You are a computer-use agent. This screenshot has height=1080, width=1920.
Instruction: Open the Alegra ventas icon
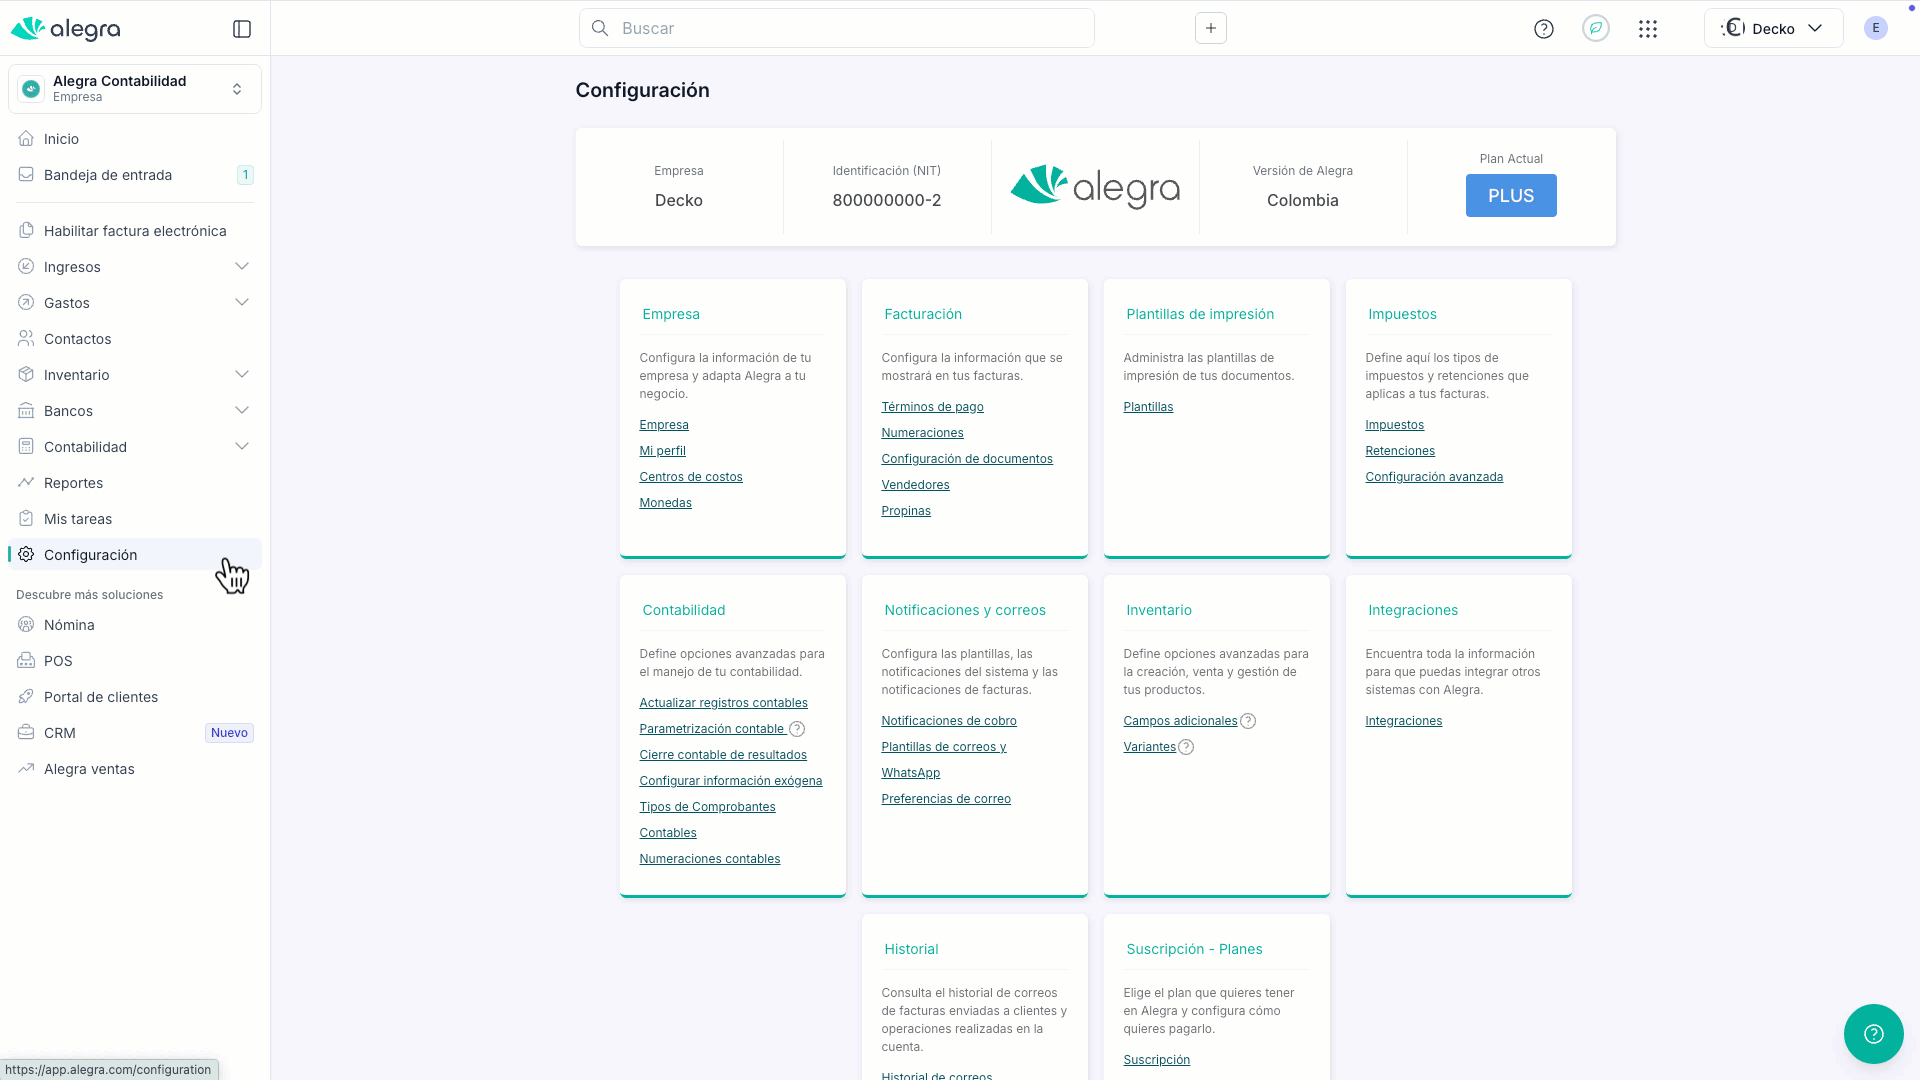(25, 768)
